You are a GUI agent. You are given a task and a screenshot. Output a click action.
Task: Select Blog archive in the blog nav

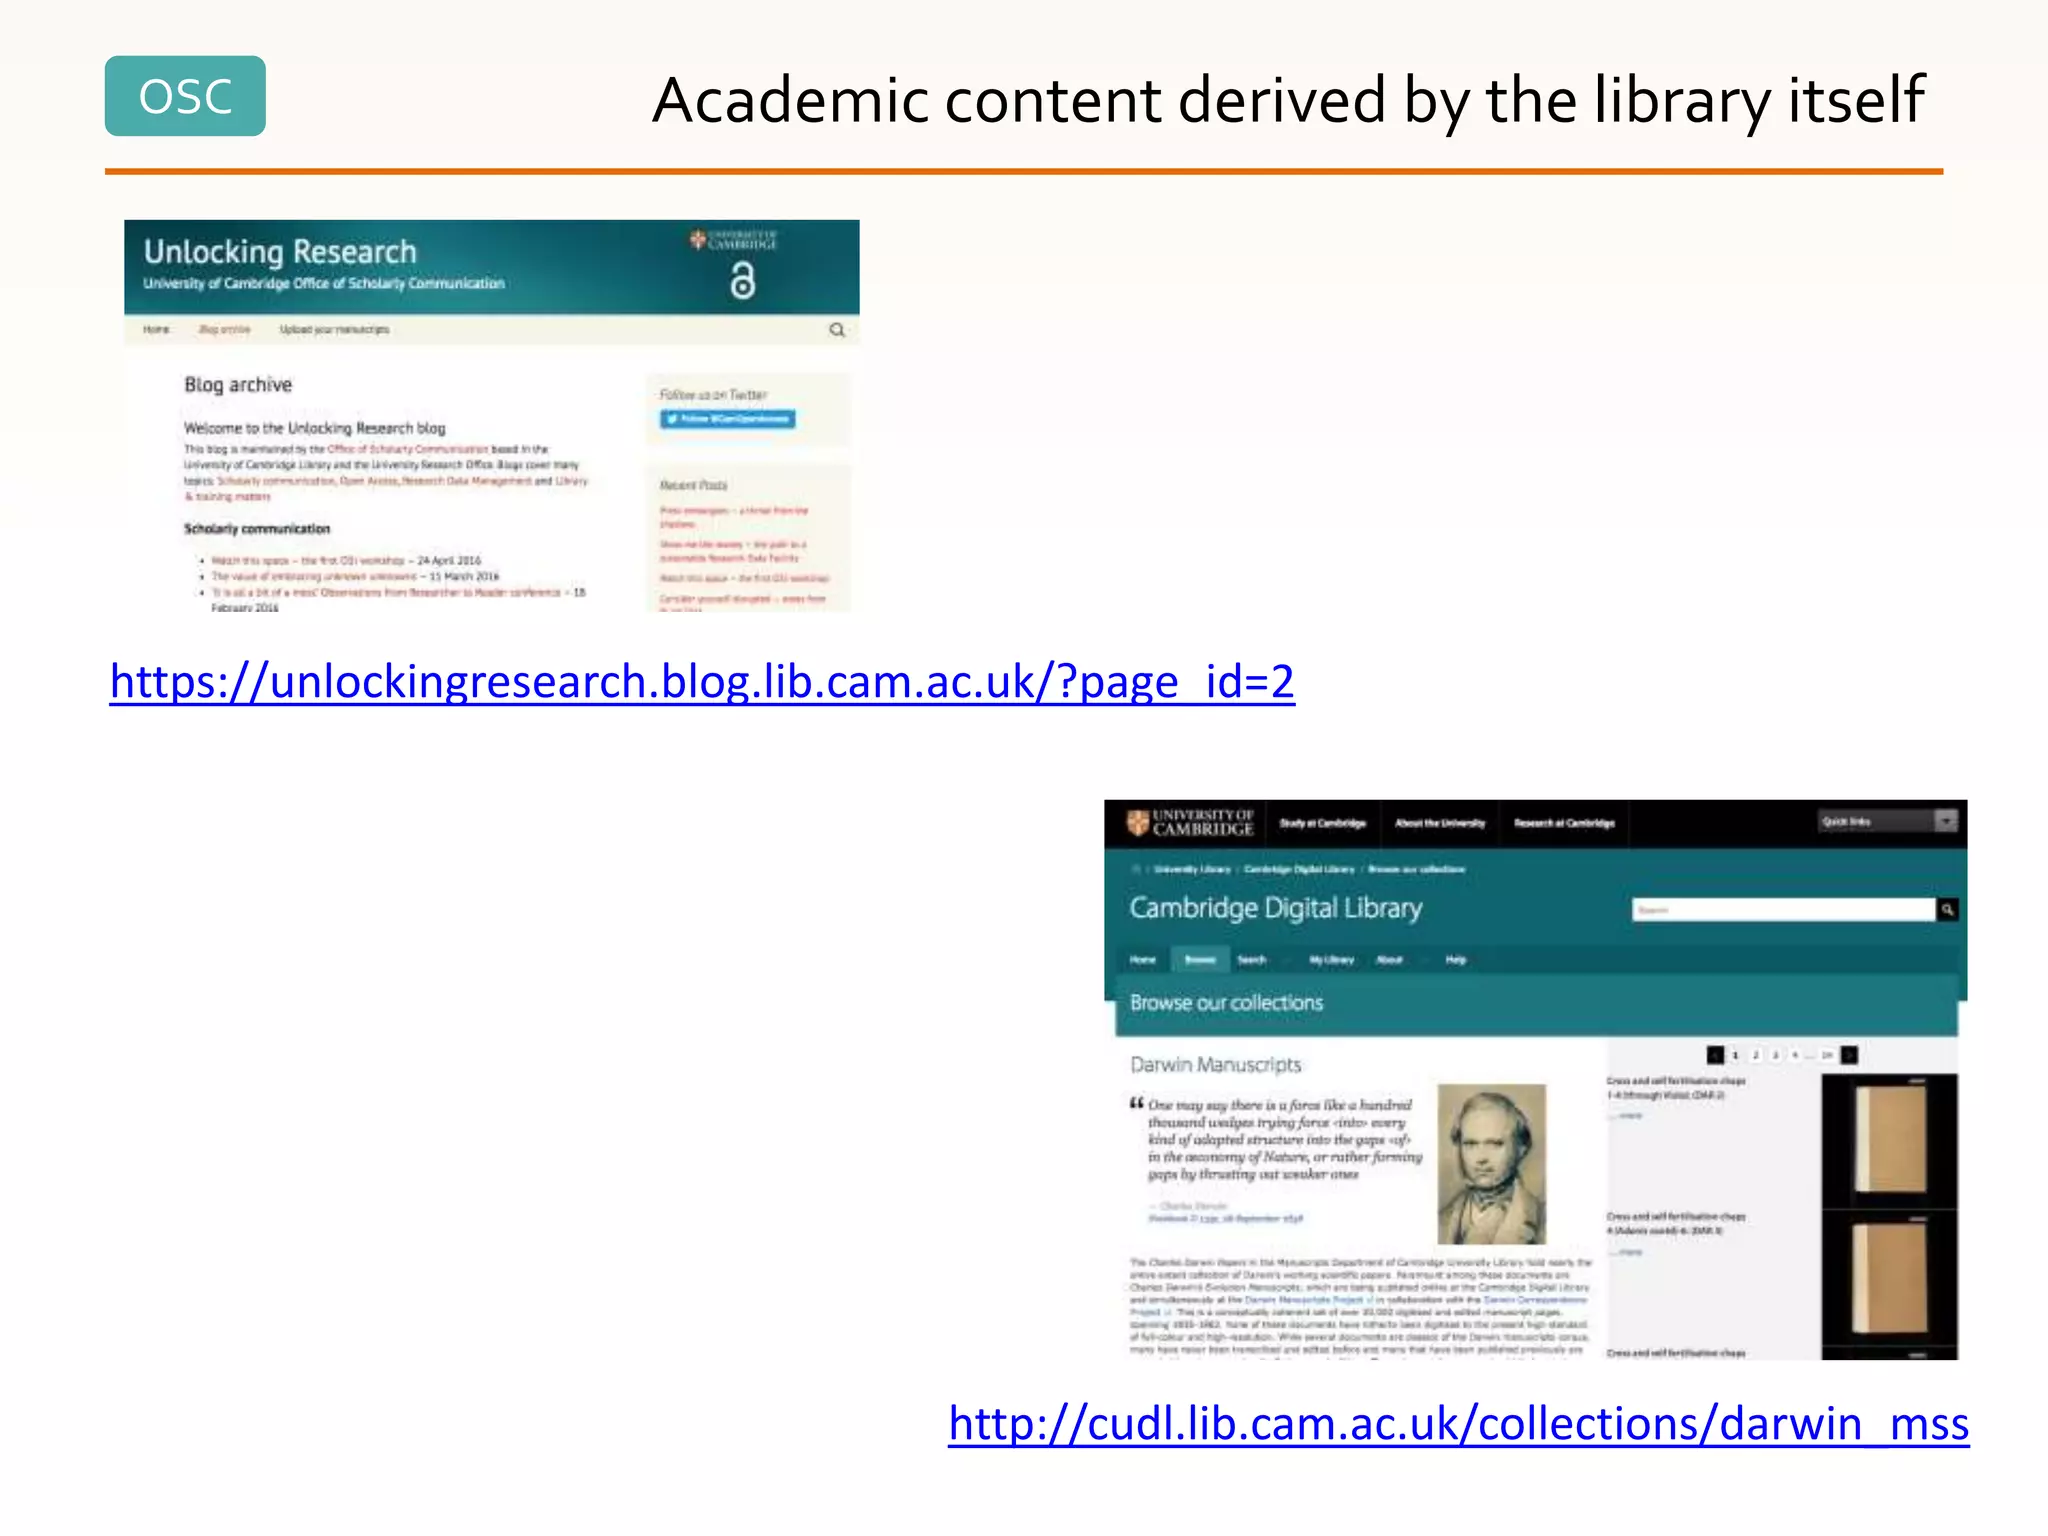(224, 329)
